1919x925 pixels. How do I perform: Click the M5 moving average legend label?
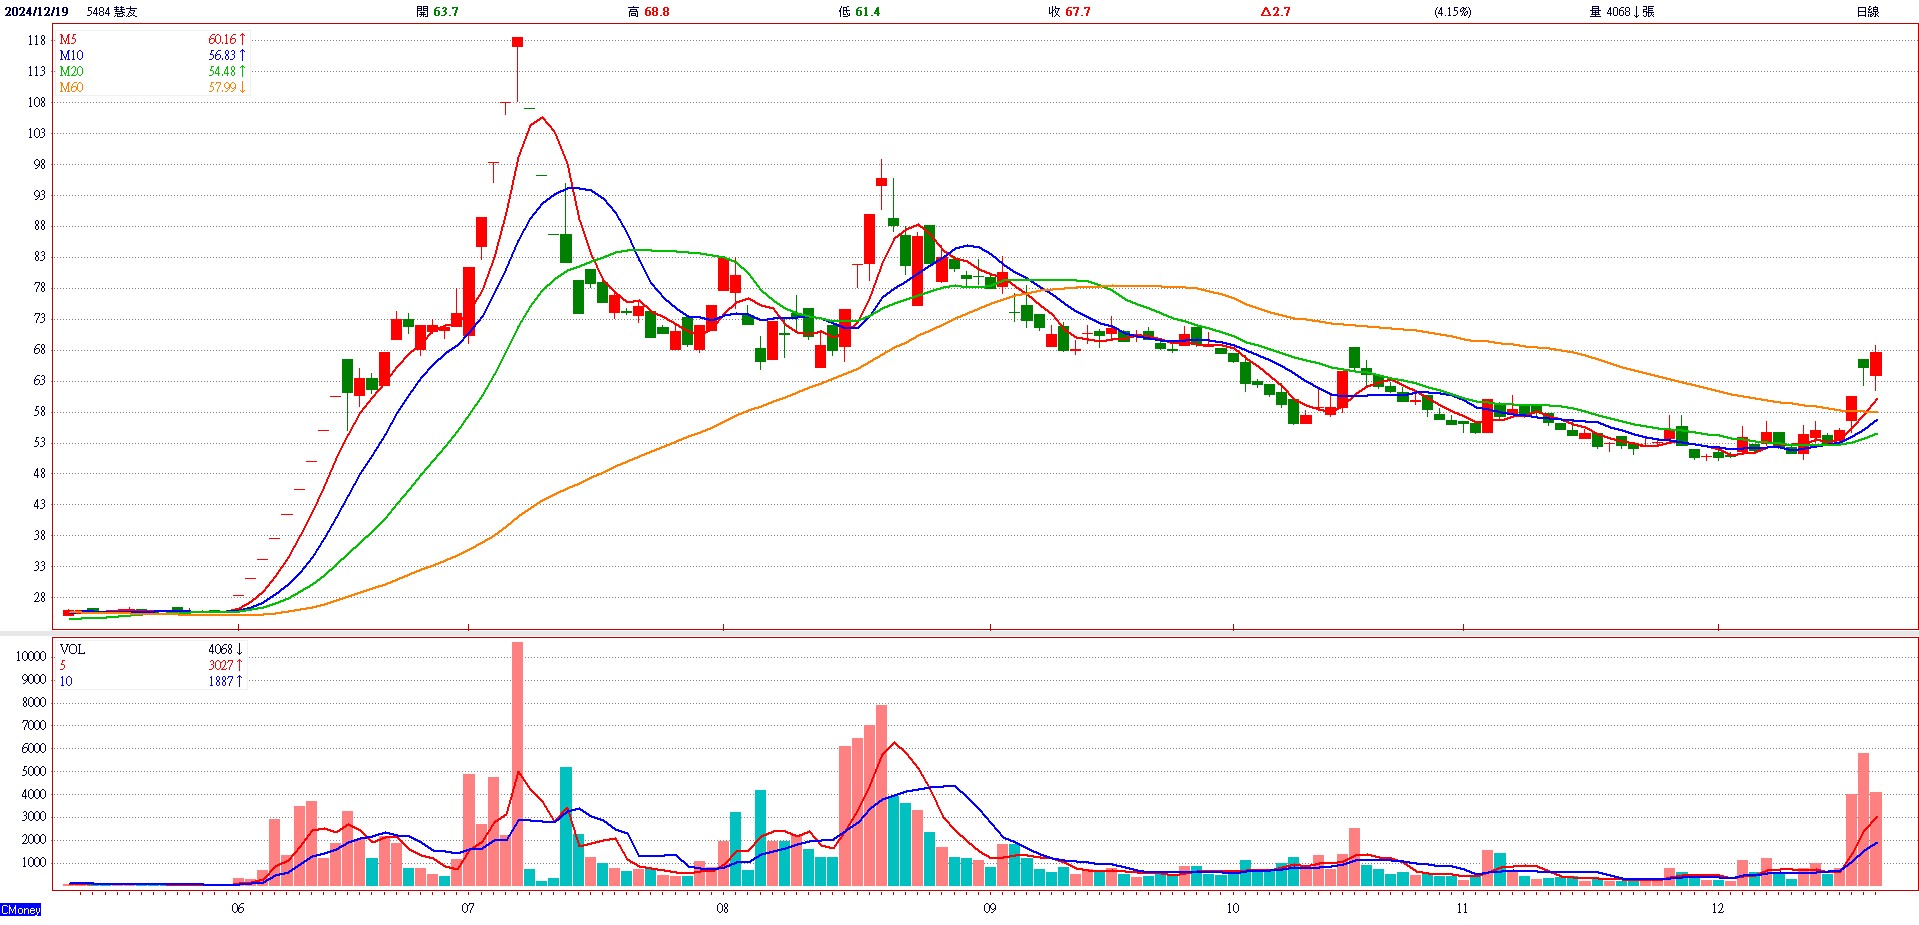pos(68,40)
